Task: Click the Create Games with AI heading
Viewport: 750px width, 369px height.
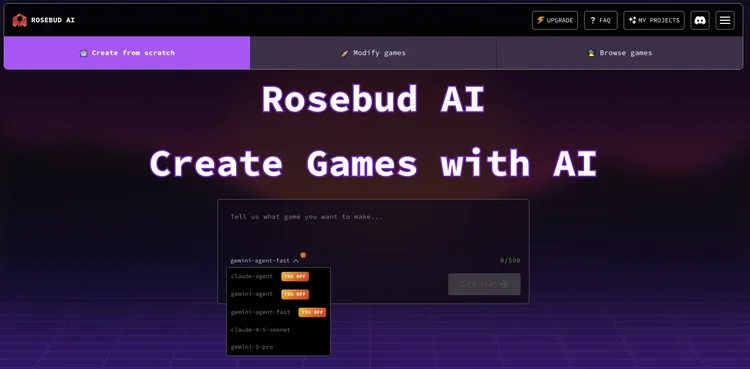Action: [x=374, y=163]
